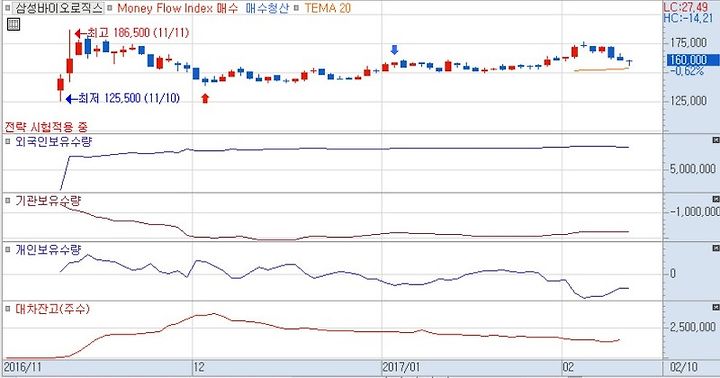The image size is (720, 378).
Task: Click the 2016/11 date axis label
Action: pyautogui.click(x=22, y=367)
